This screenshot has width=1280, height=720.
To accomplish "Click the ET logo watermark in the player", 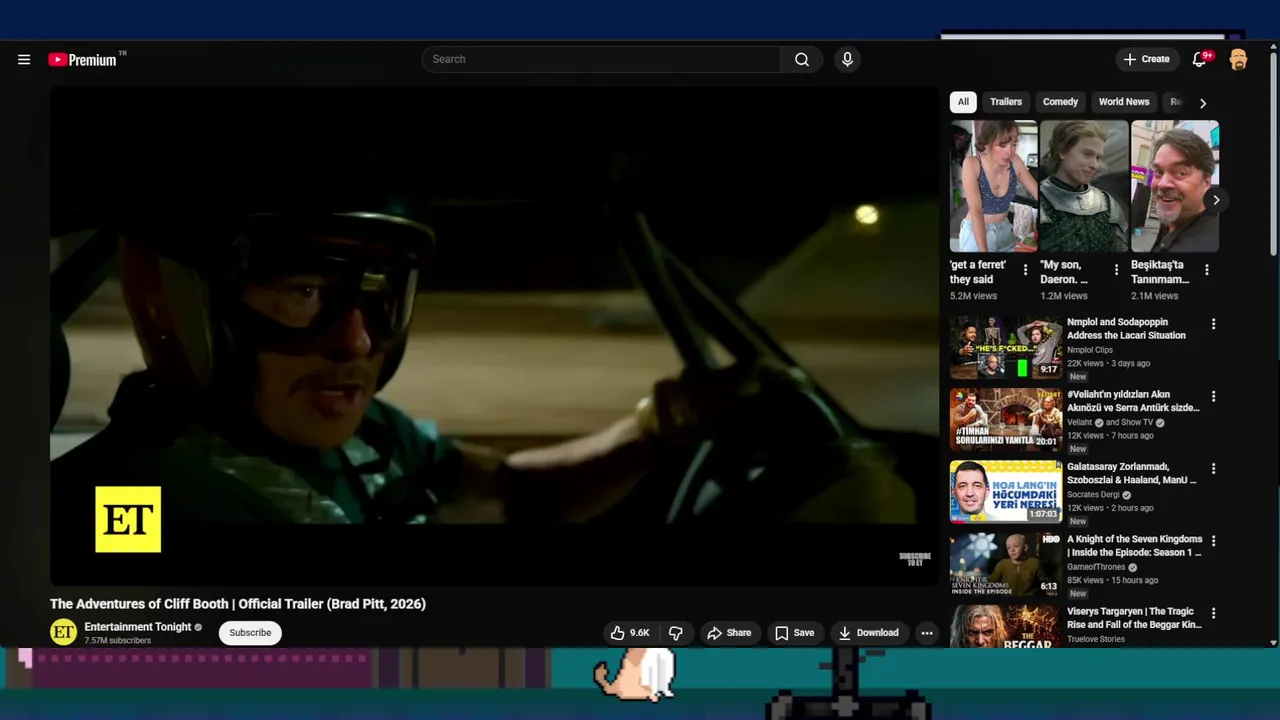I will [x=128, y=519].
